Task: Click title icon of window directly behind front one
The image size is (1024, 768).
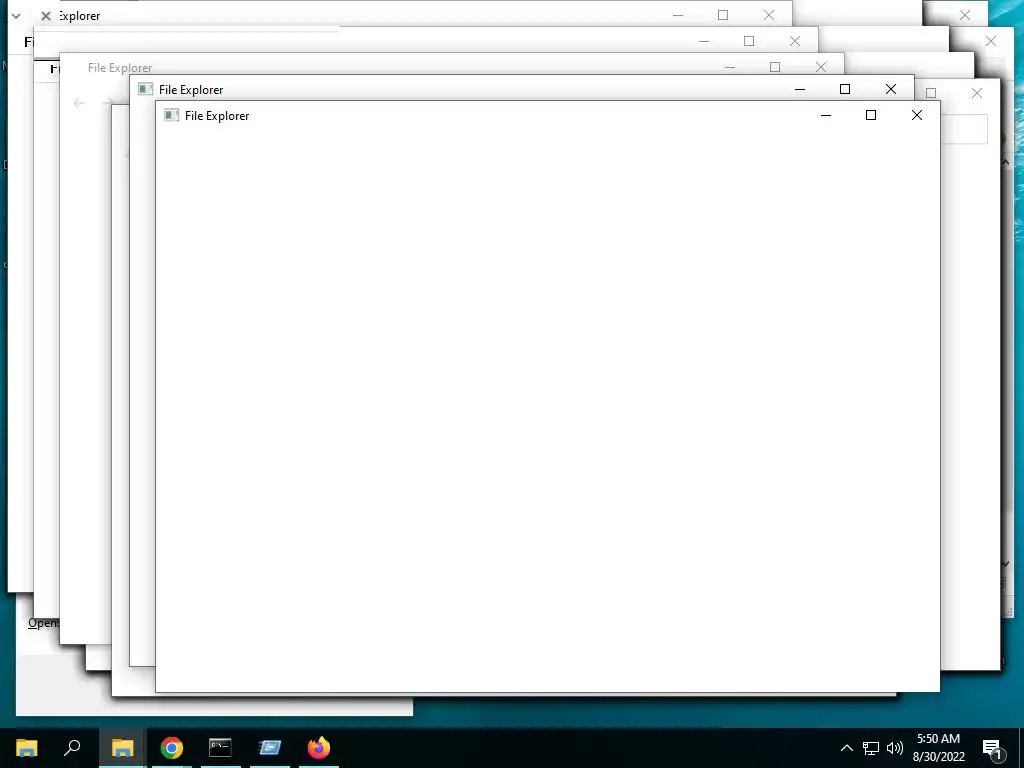Action: 146,89
